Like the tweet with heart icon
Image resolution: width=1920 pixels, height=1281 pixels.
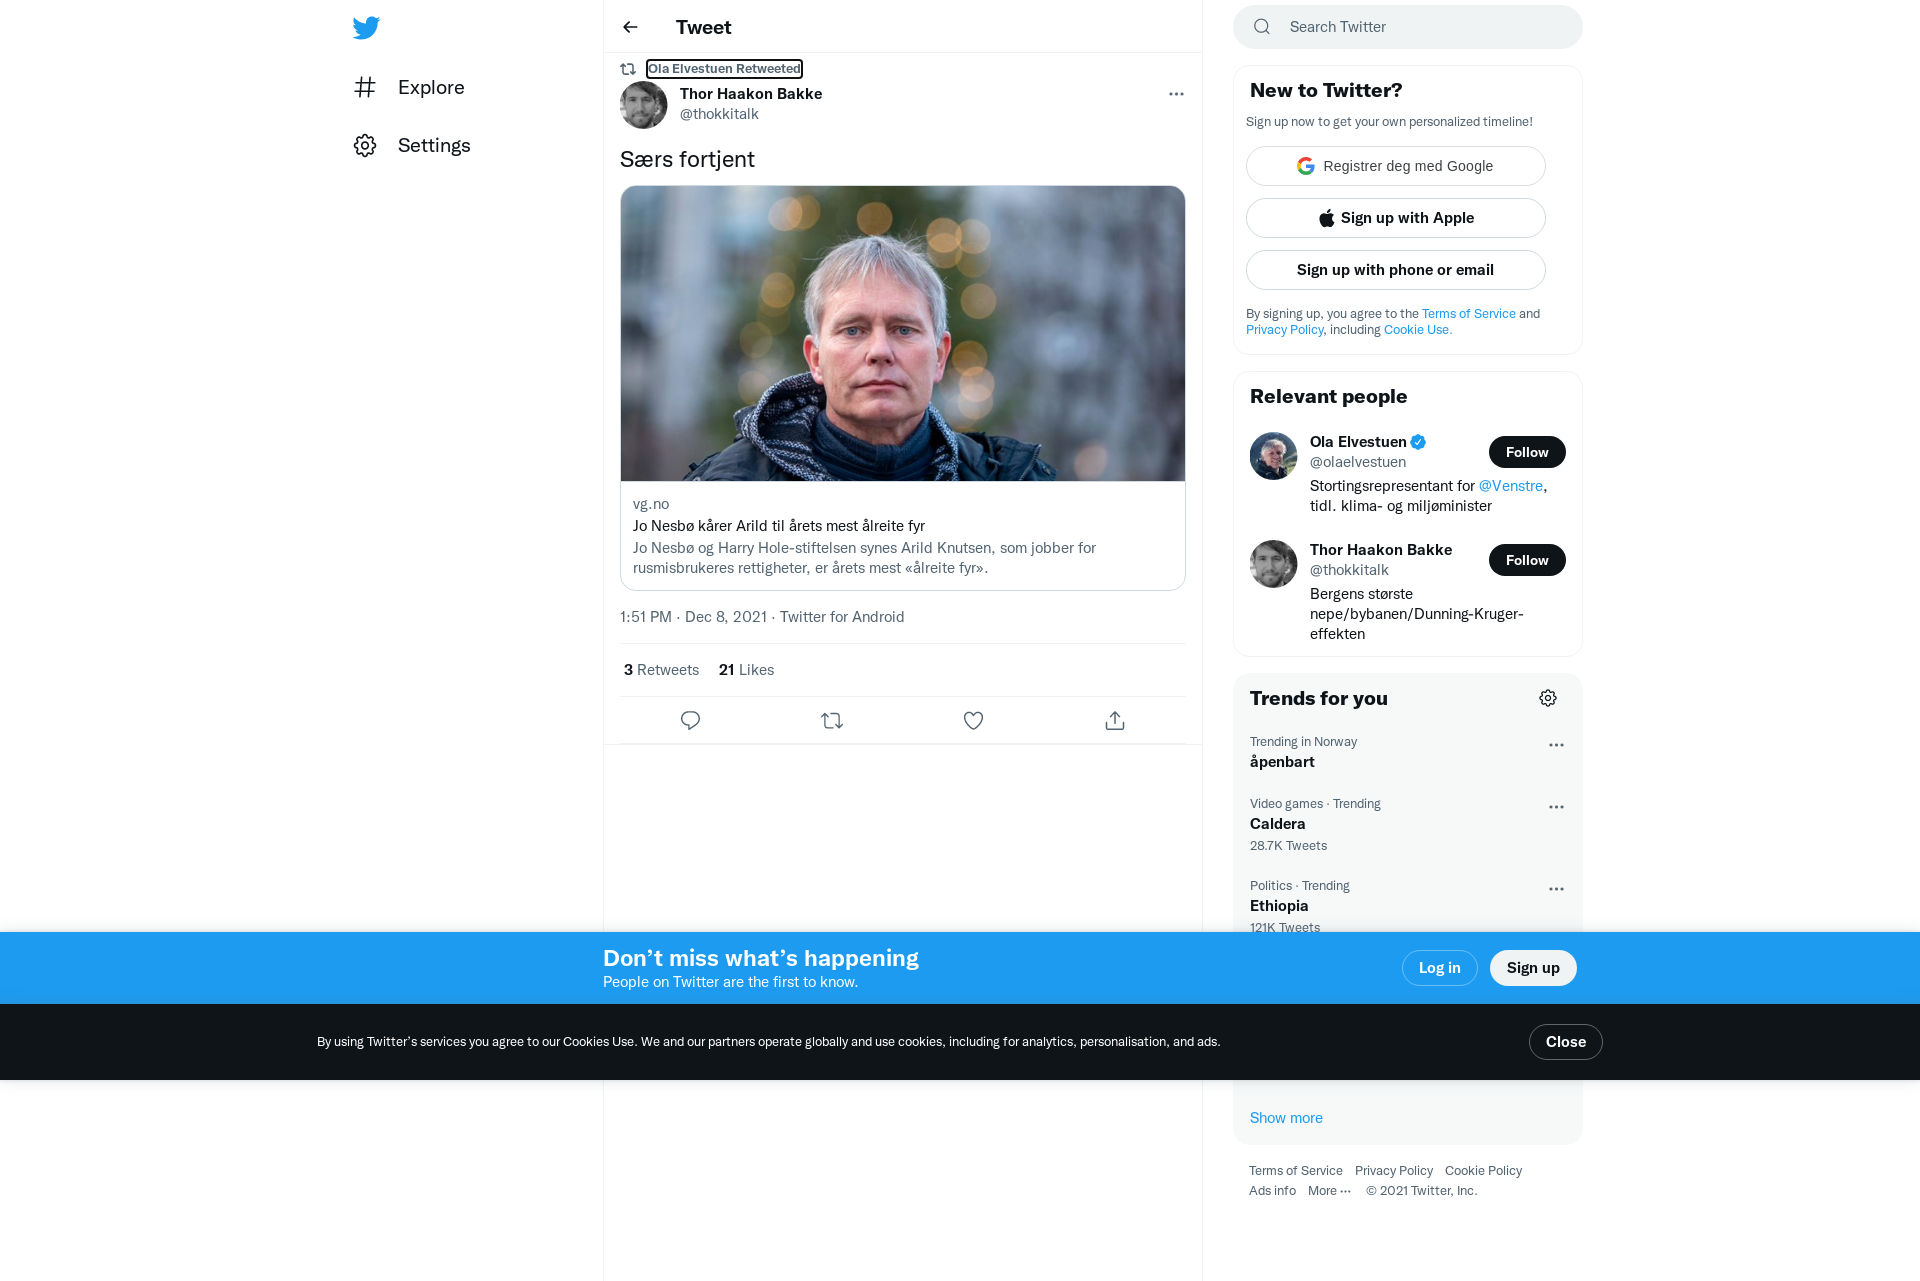point(973,720)
